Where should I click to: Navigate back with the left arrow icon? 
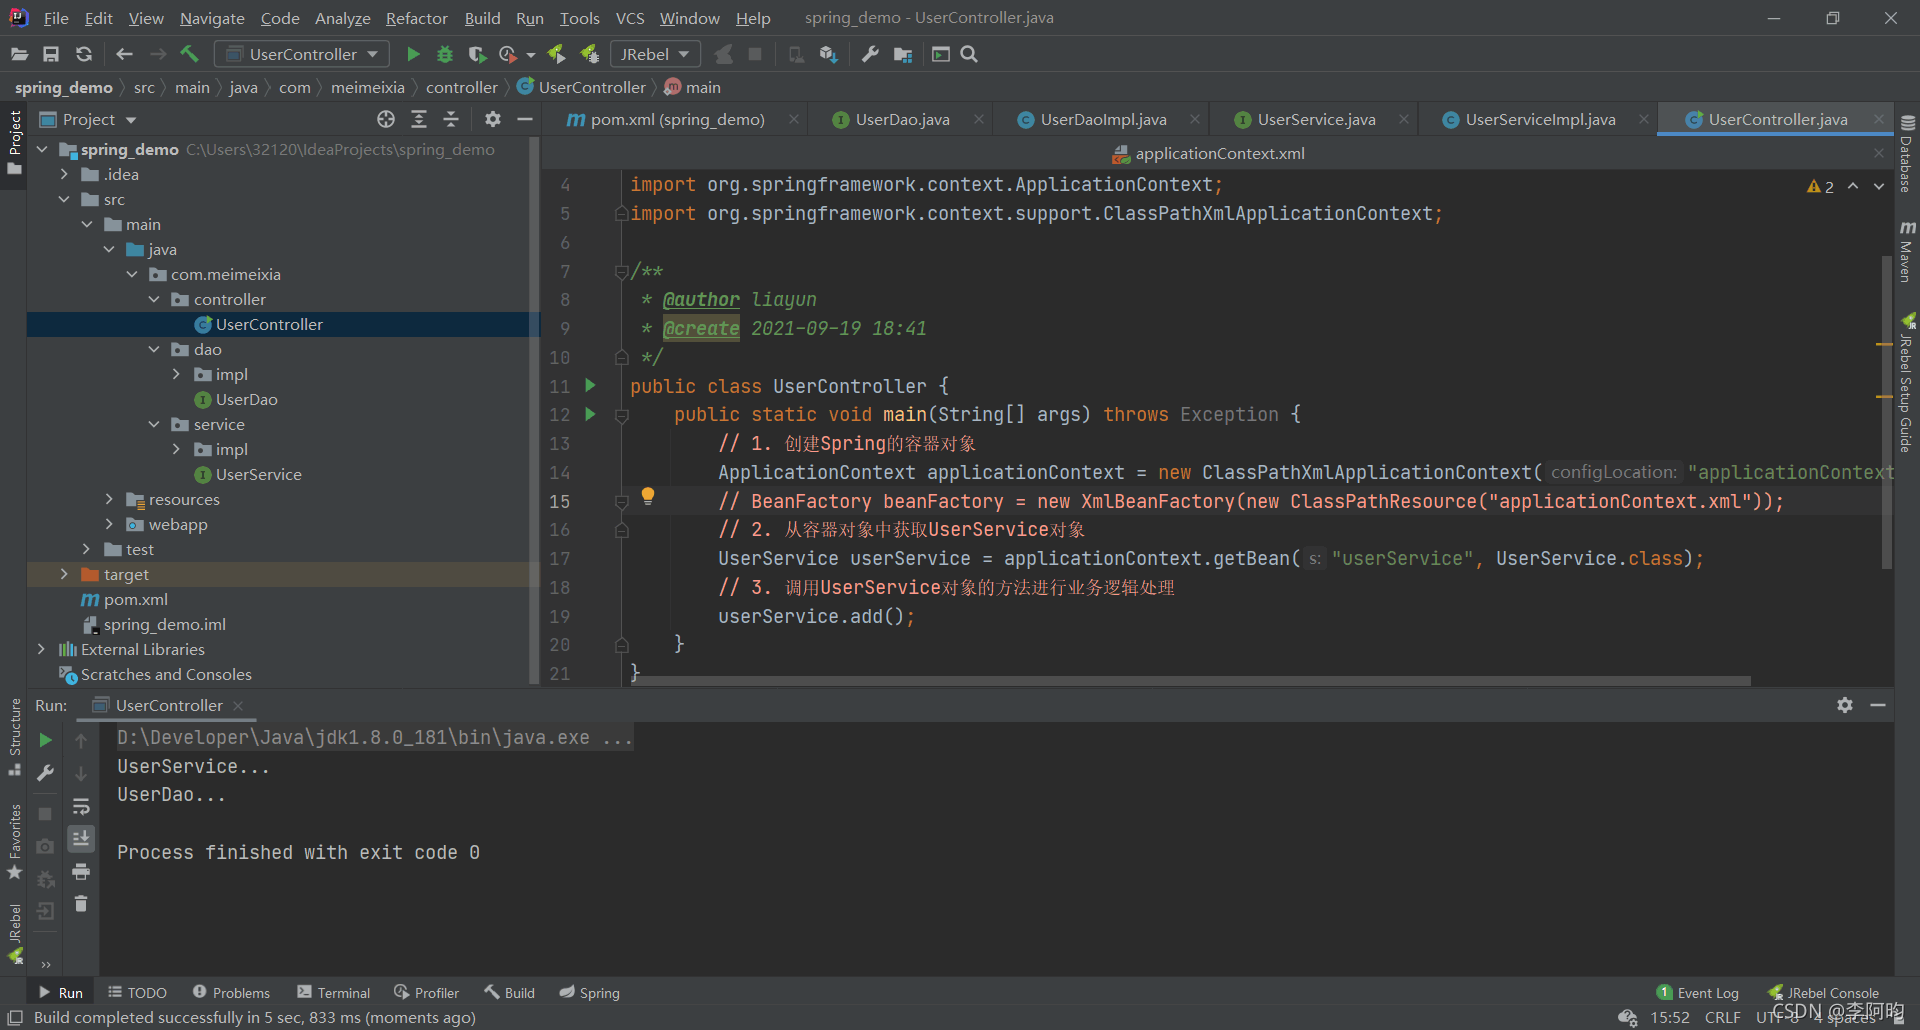click(x=124, y=54)
